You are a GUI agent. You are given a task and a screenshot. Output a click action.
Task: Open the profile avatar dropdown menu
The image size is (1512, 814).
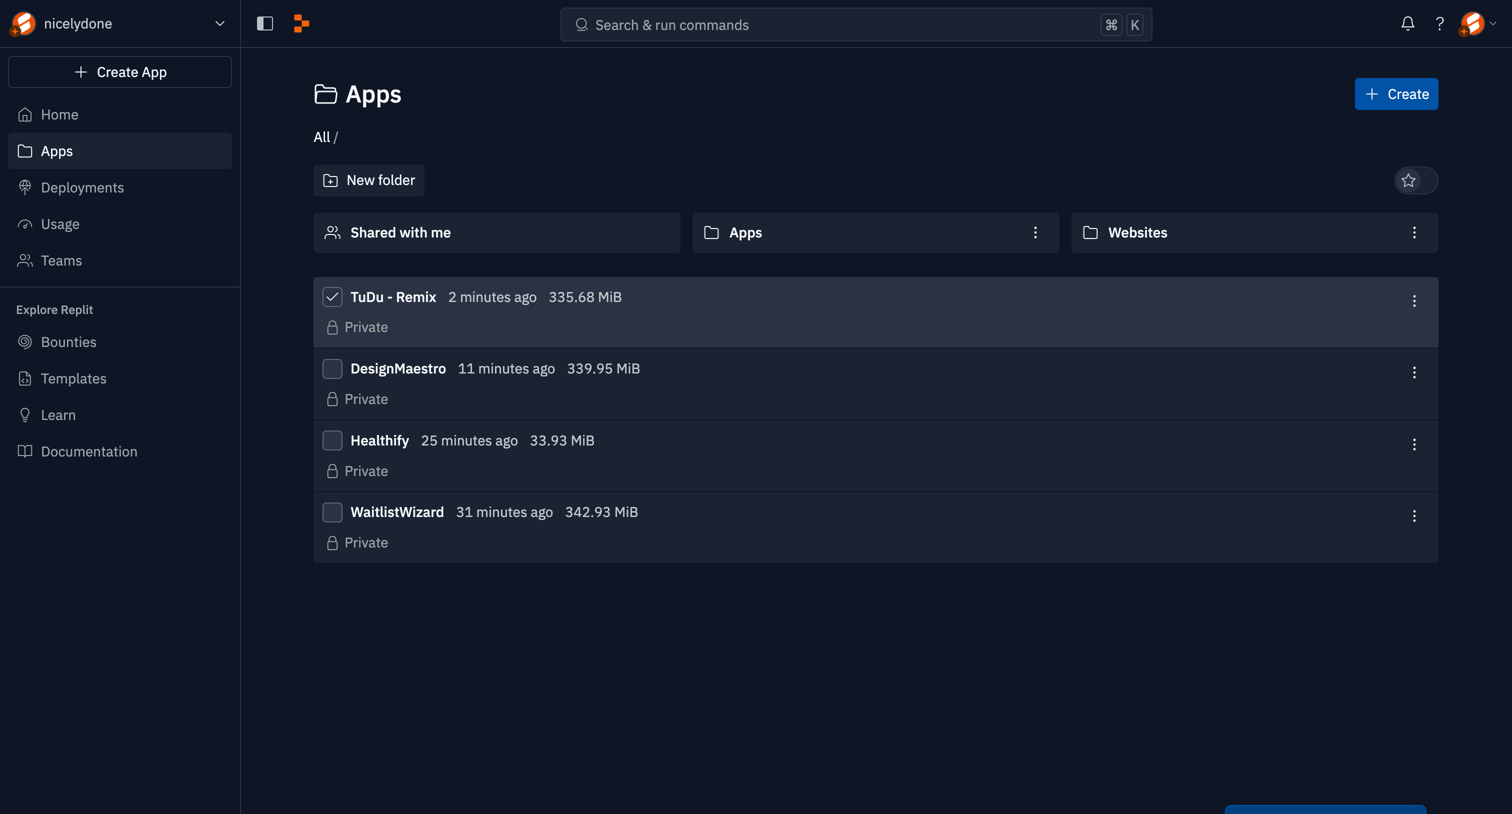(x=1478, y=24)
